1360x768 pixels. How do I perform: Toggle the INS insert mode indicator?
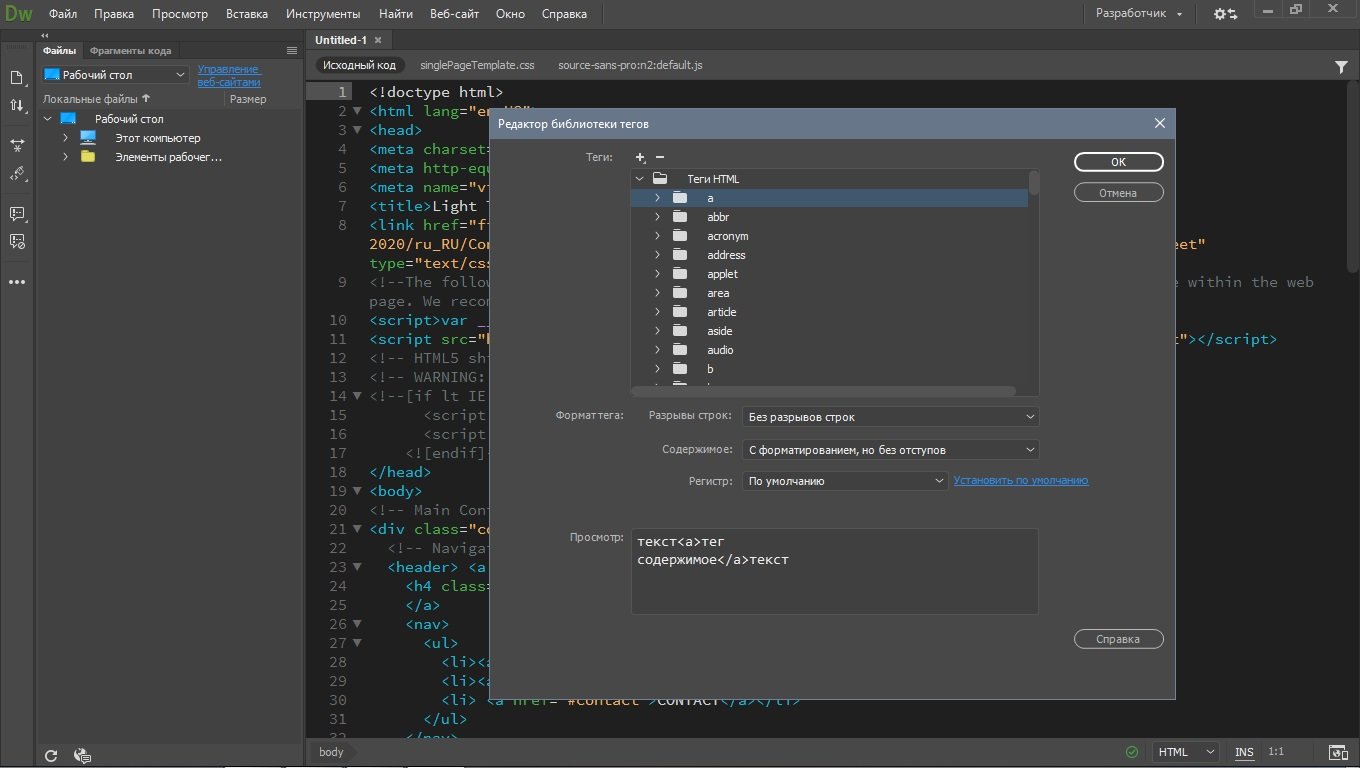[x=1244, y=752]
